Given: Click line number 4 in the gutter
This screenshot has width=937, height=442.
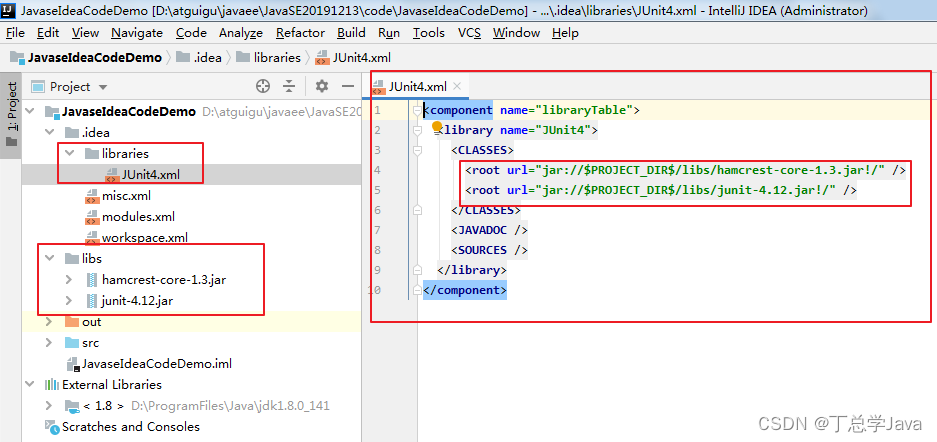Looking at the screenshot, I should (378, 170).
